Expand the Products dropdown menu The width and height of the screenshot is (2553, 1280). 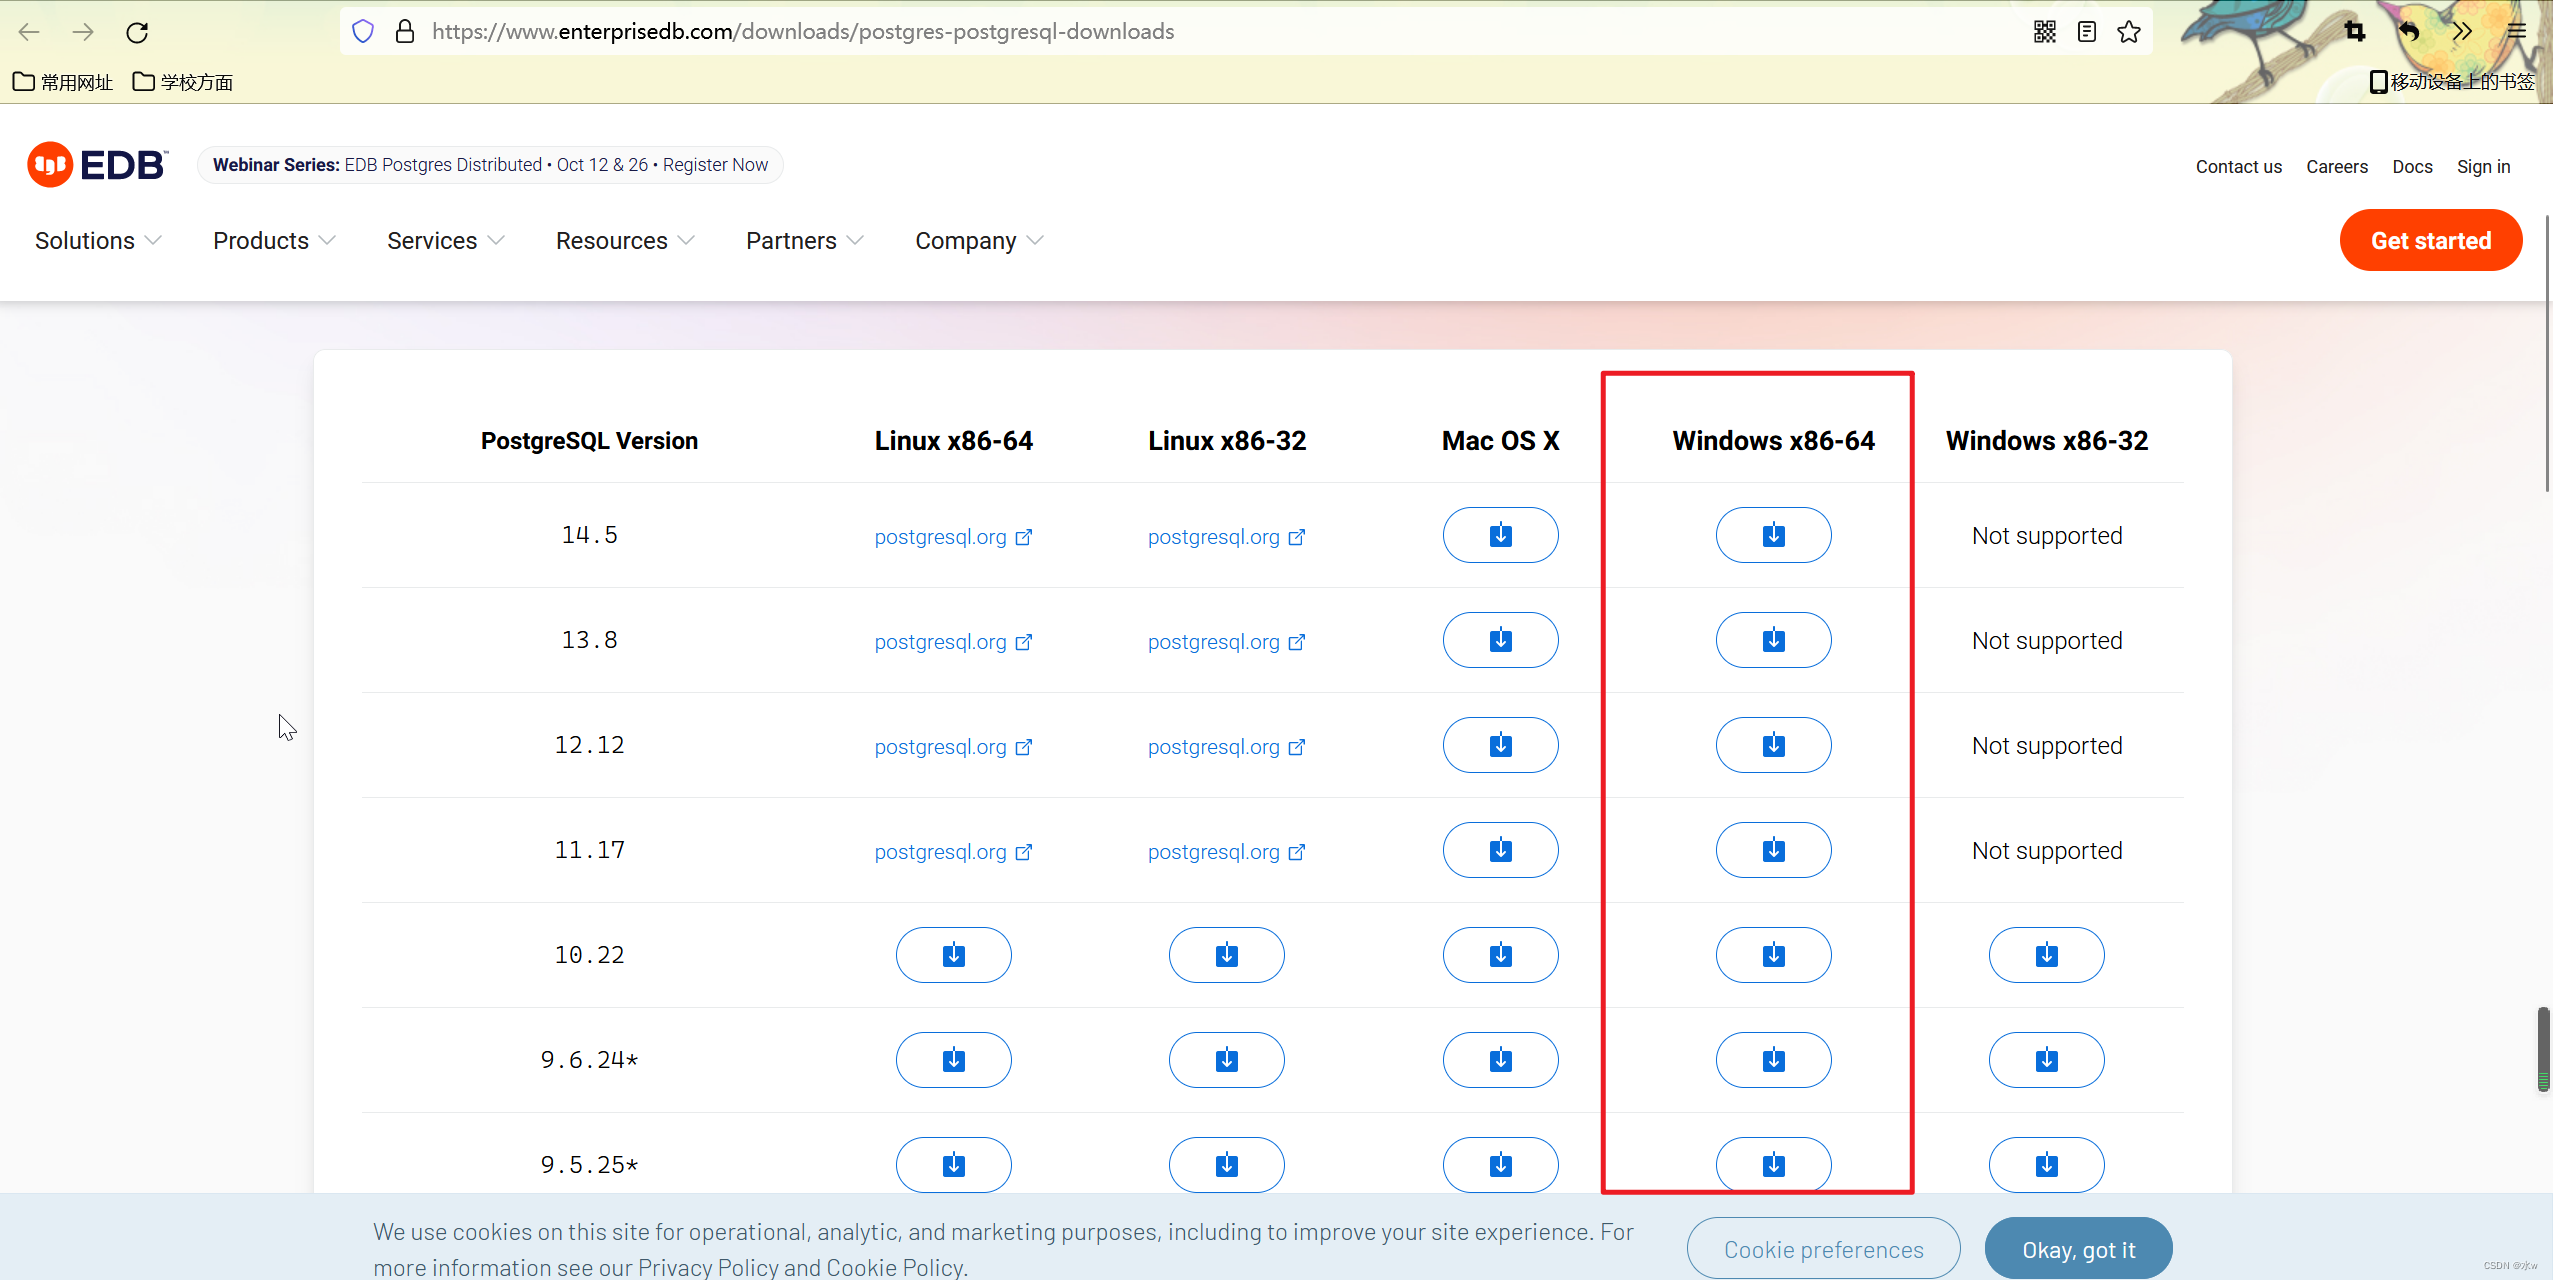pyautogui.click(x=273, y=242)
